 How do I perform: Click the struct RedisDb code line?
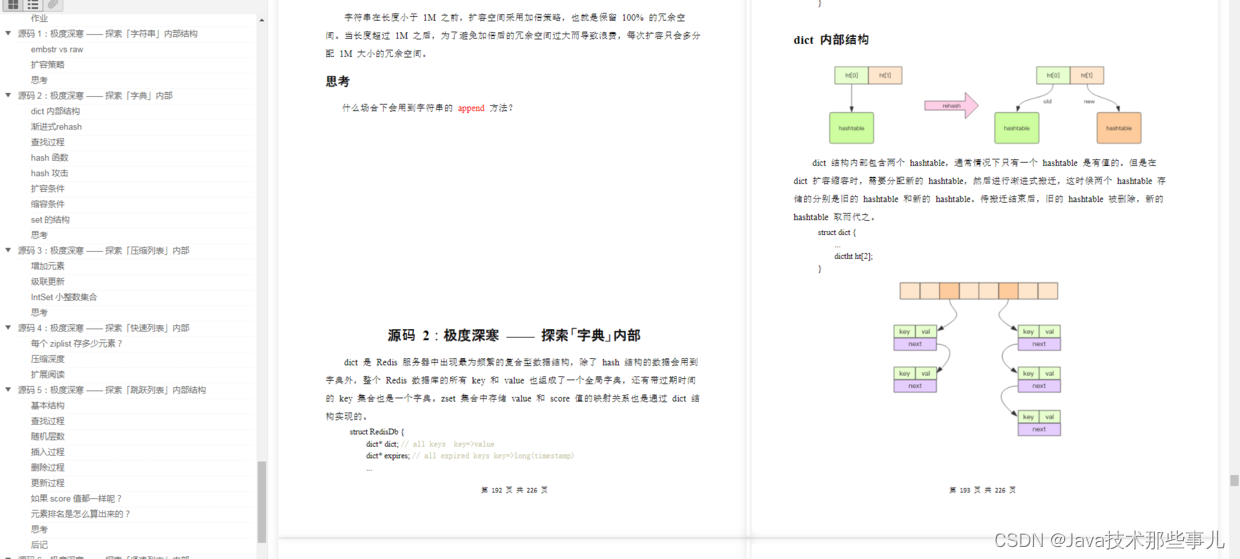point(376,432)
